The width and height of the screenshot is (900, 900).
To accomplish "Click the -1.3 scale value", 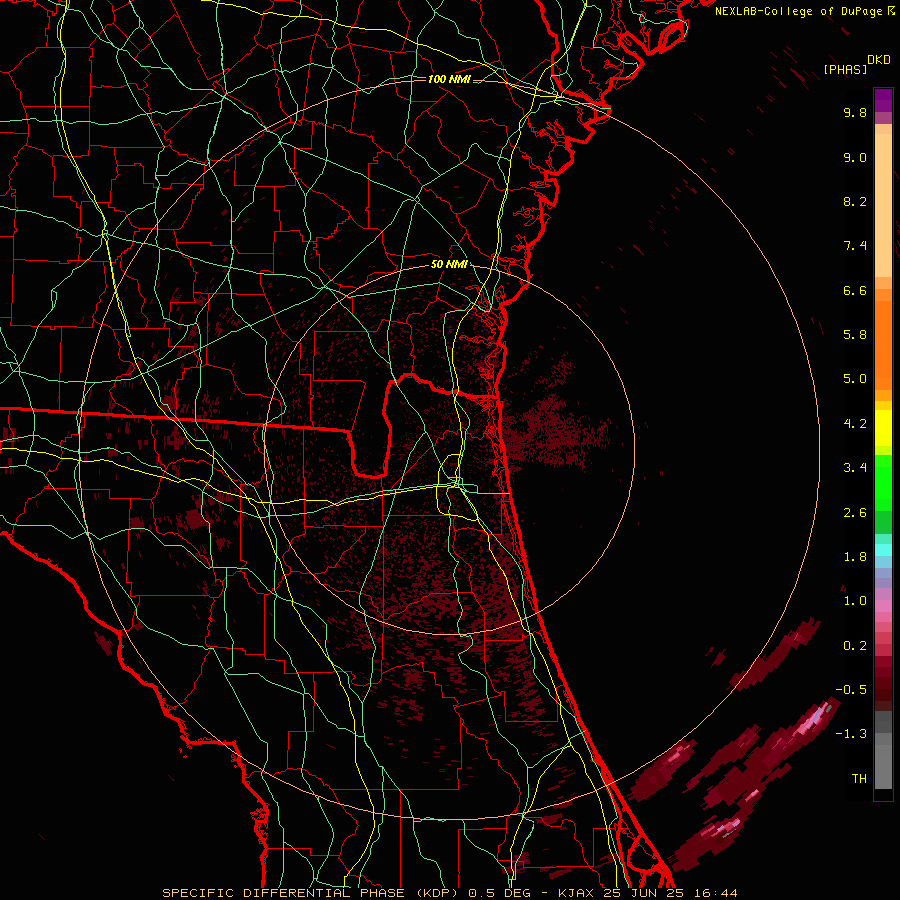I will (x=851, y=734).
